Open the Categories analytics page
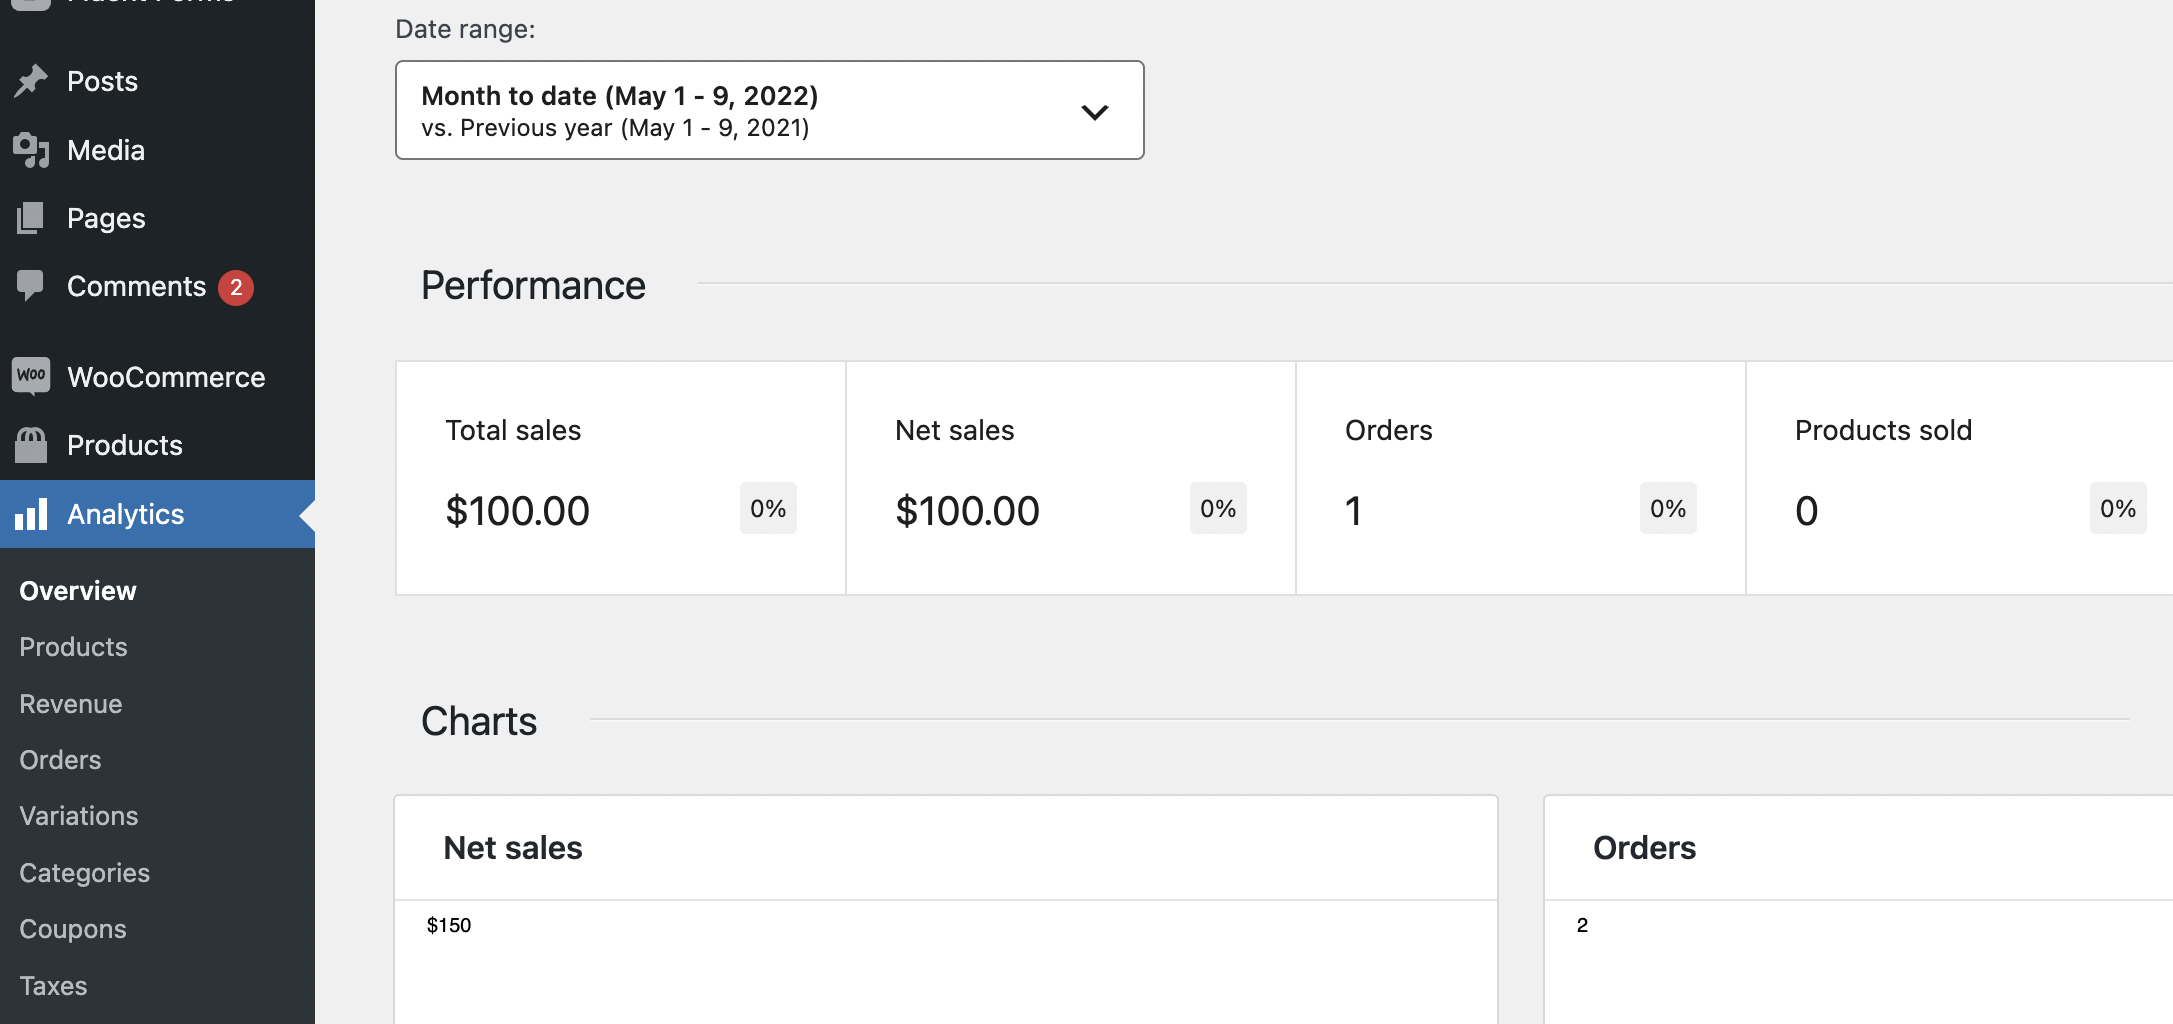The image size is (2173, 1024). tap(84, 872)
